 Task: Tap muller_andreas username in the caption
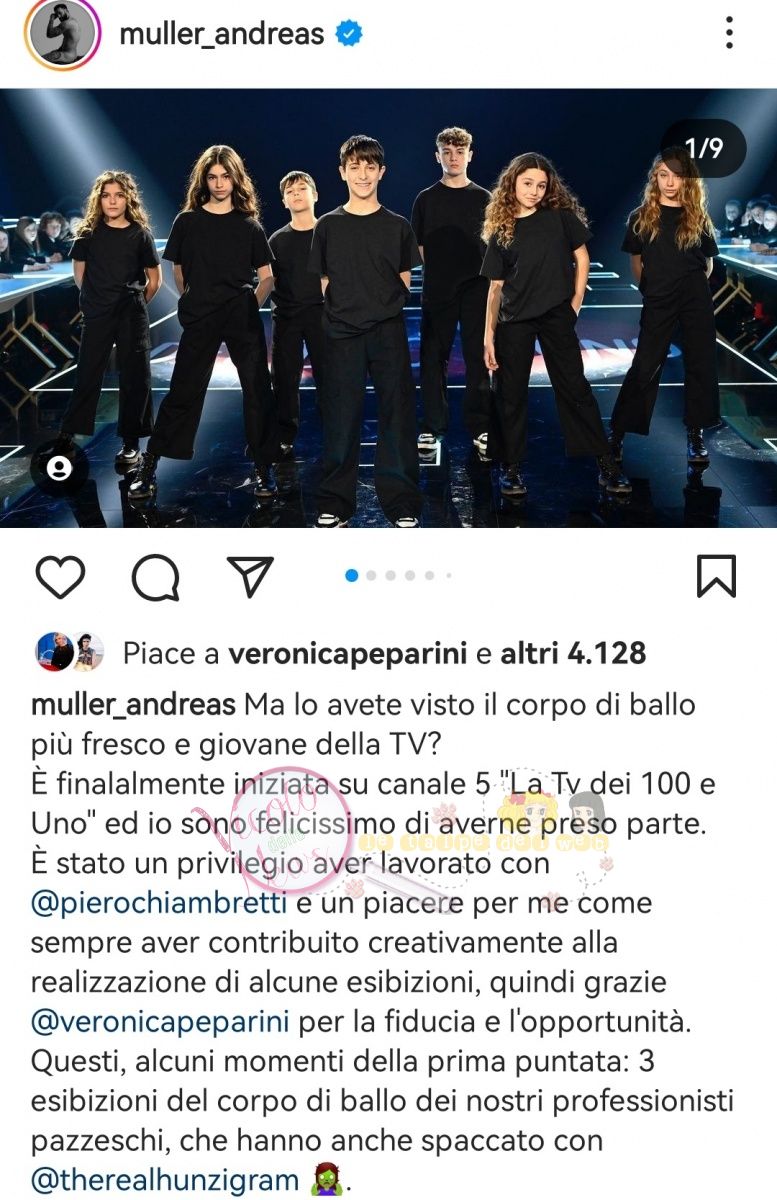(x=134, y=704)
